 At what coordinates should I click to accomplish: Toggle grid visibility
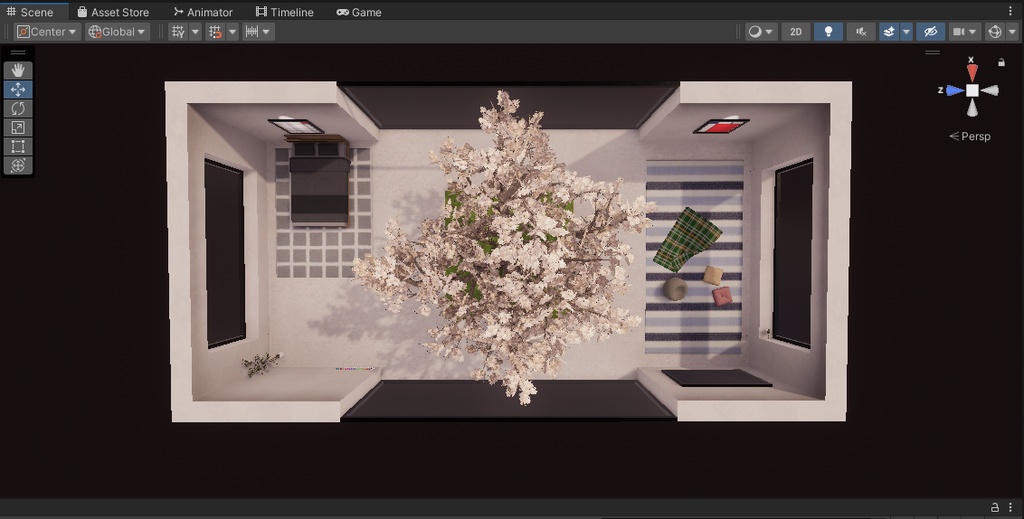pos(178,31)
